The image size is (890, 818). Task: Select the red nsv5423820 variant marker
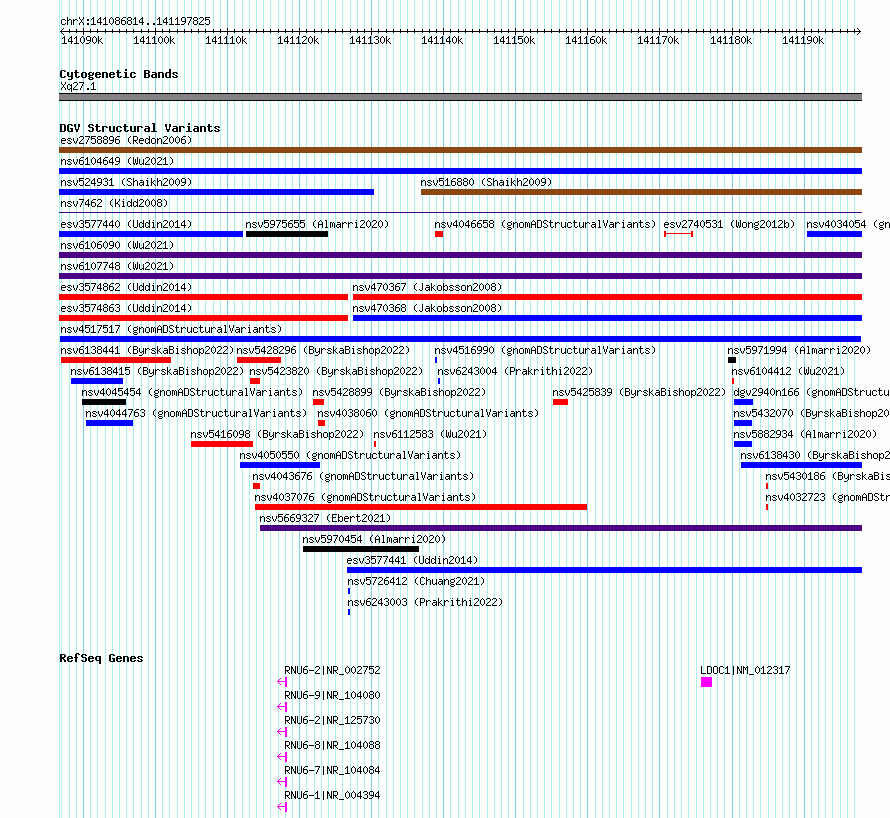pyautogui.click(x=255, y=381)
